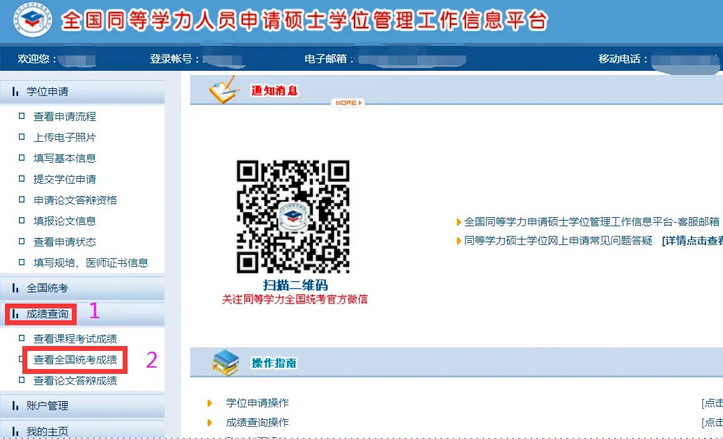The image size is (723, 439).
Task: Click the platform graduation cap logo
Action: [x=33, y=19]
